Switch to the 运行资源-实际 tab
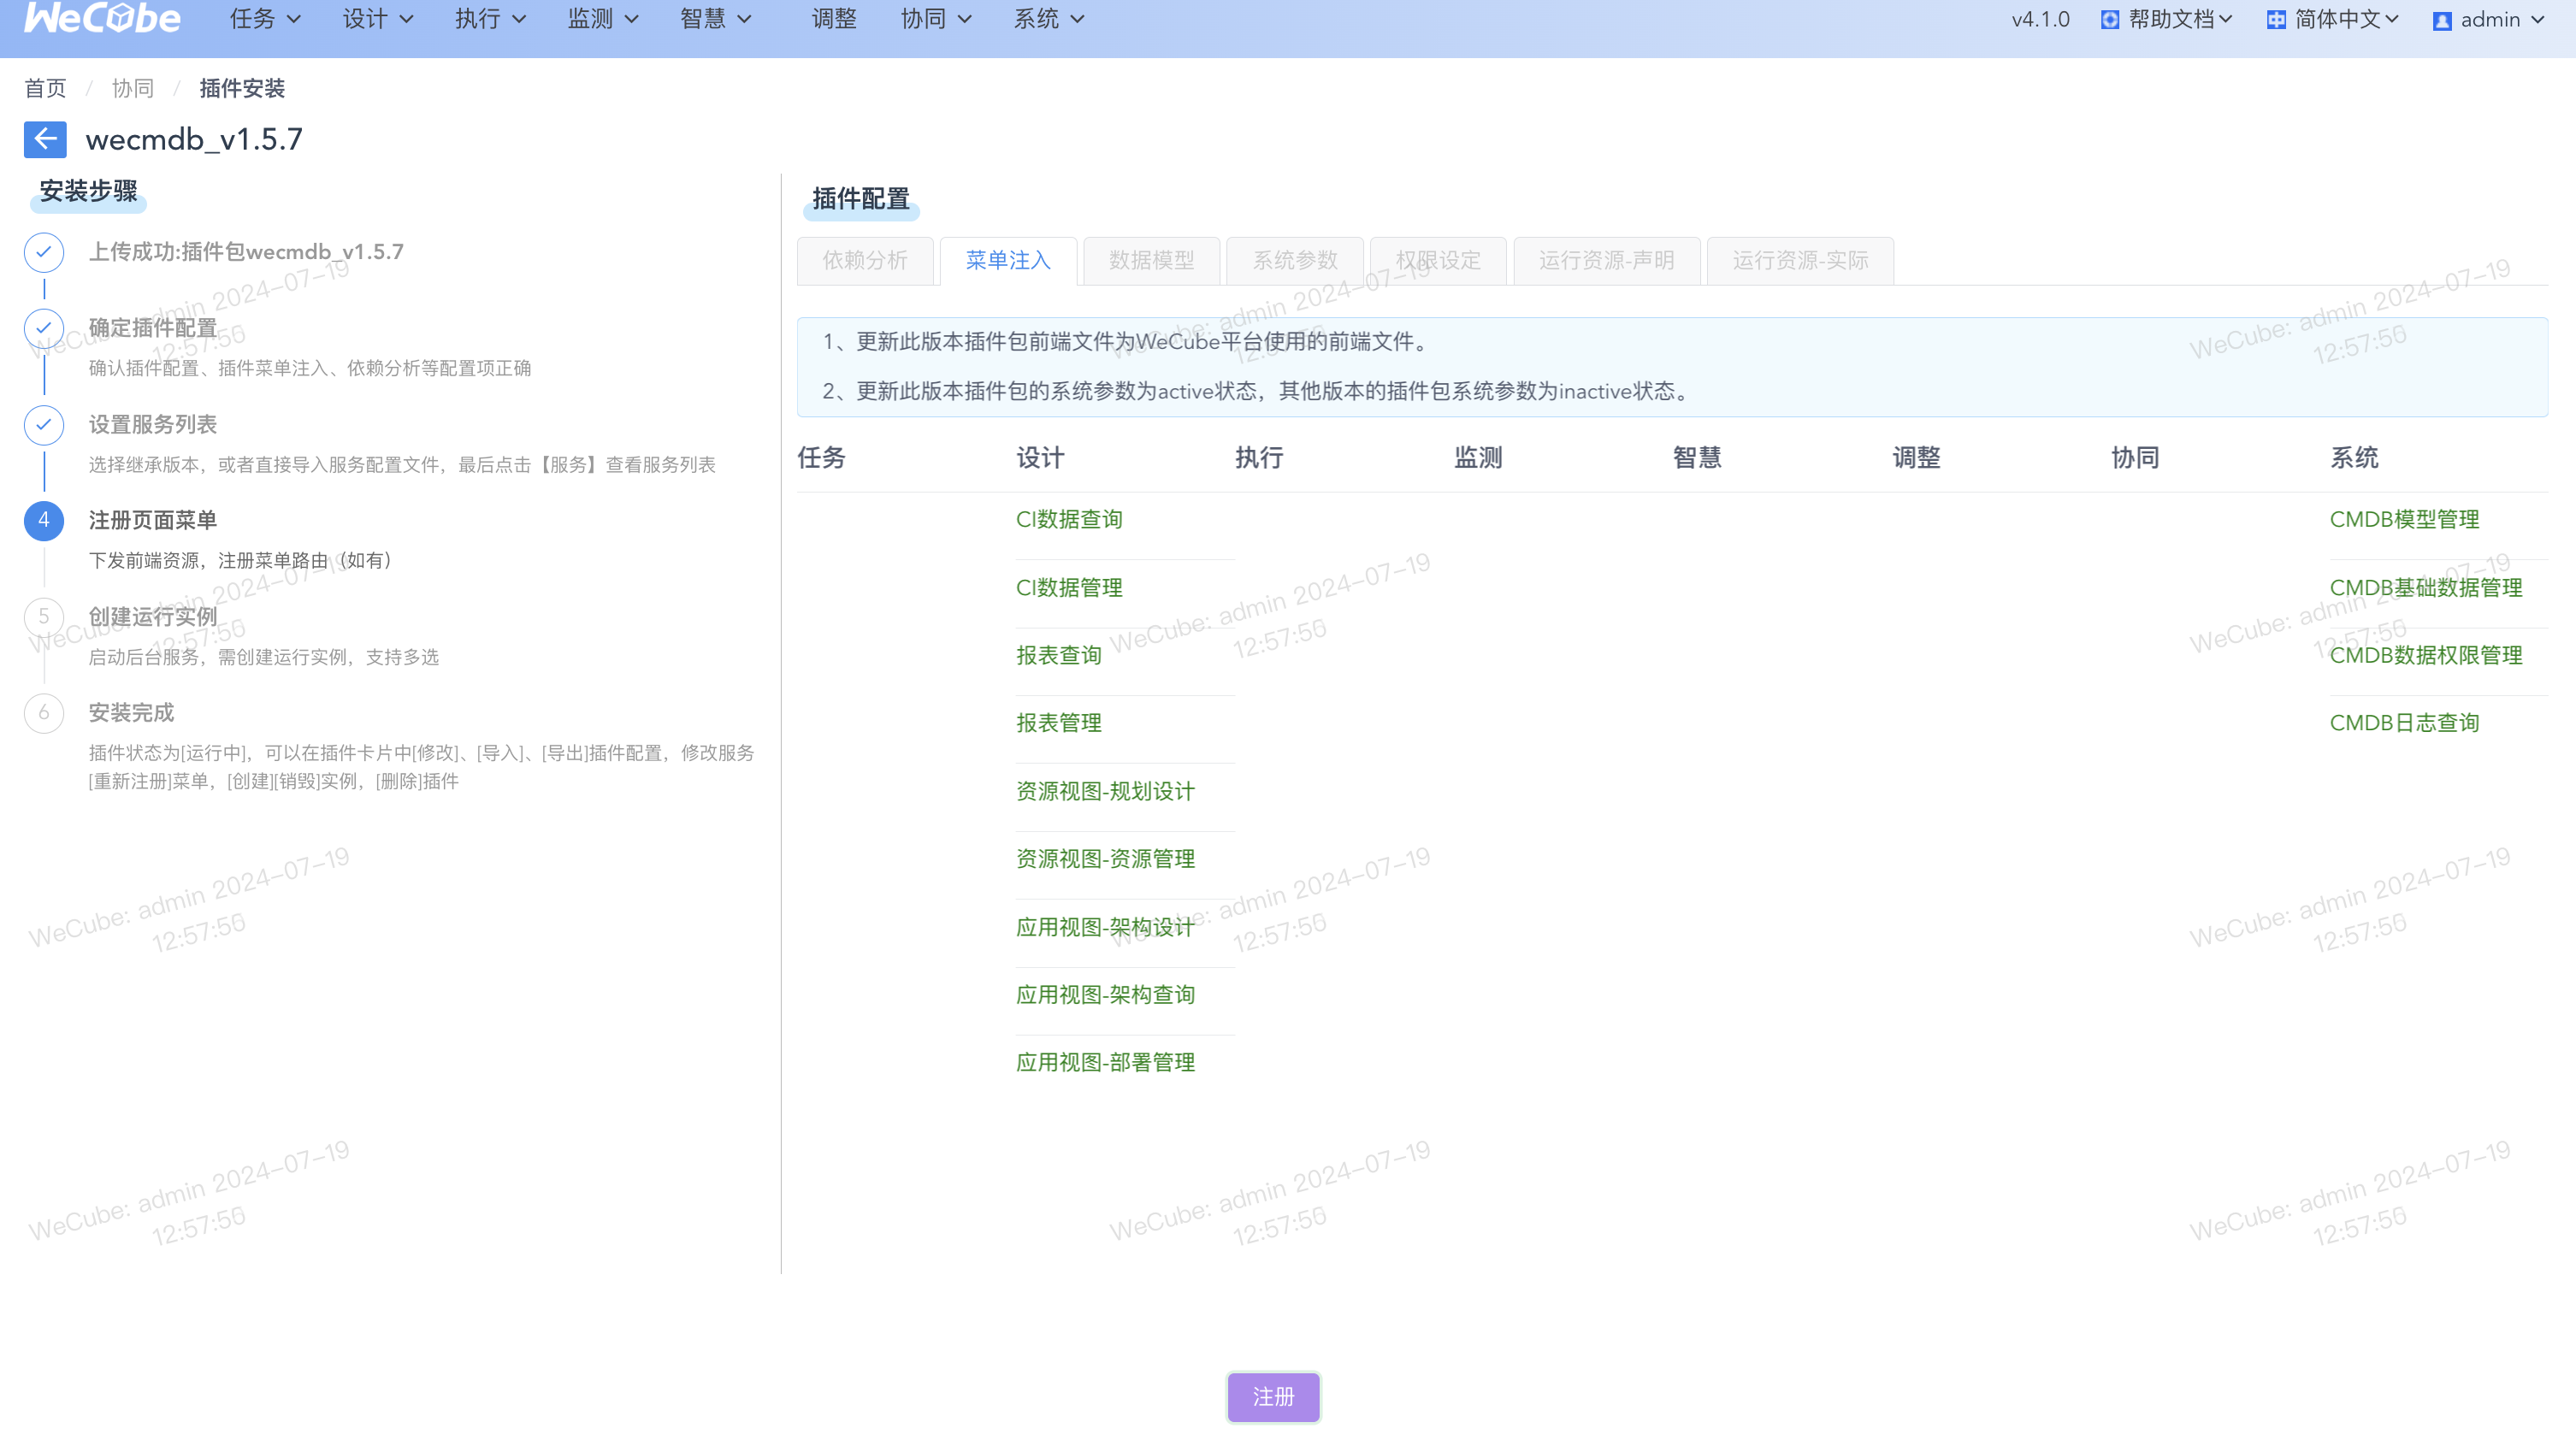Screen dimensions: 2576x1440 pyautogui.click(x=1800, y=261)
